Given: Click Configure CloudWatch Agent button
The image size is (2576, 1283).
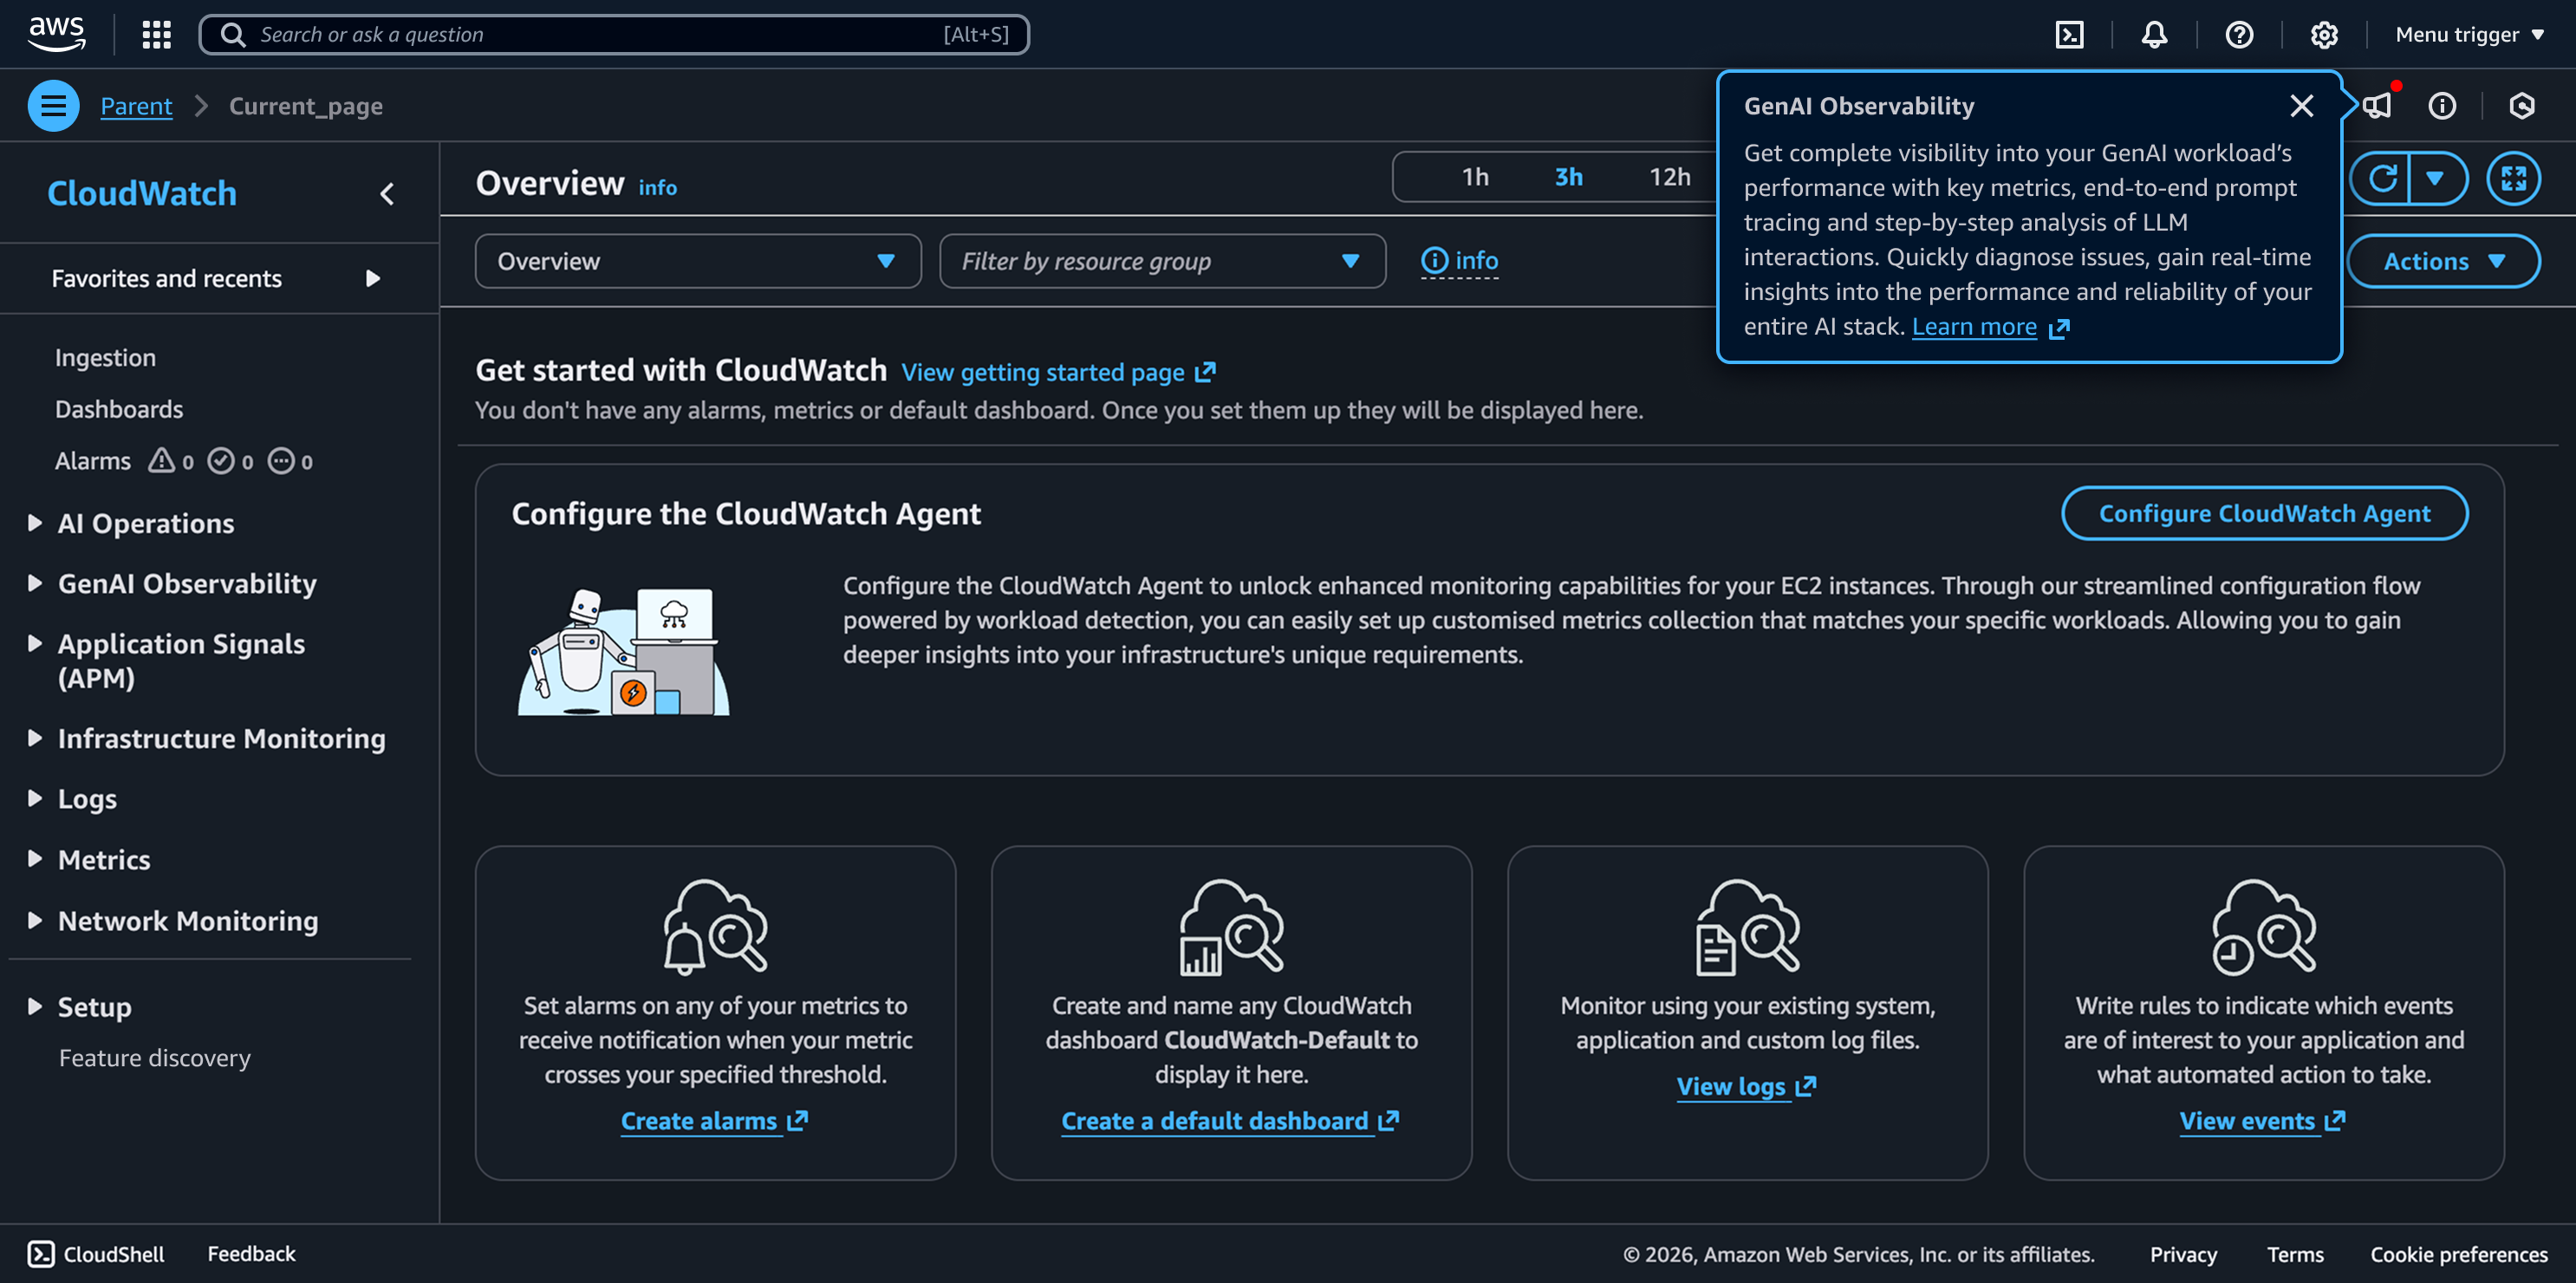Looking at the screenshot, I should tap(2264, 513).
